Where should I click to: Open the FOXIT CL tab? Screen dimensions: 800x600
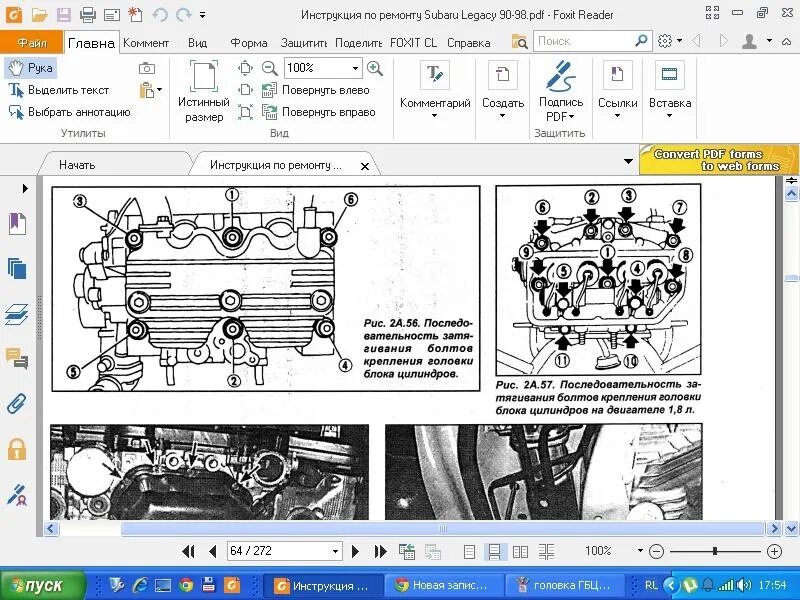413,43
